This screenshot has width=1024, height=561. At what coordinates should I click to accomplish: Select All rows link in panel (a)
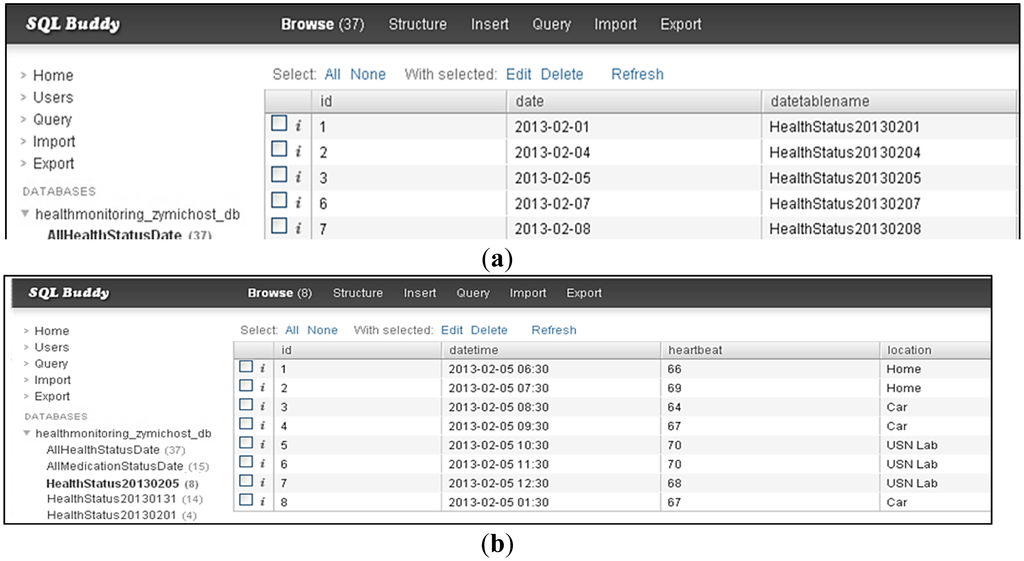click(x=332, y=74)
